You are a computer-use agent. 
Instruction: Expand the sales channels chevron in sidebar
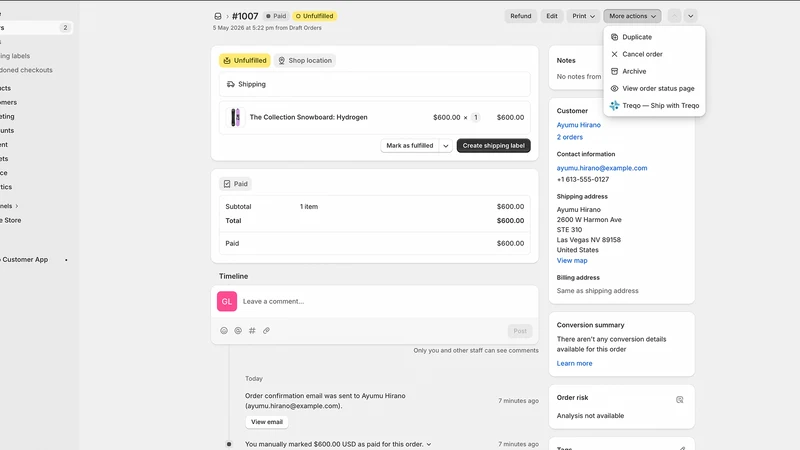(17, 206)
